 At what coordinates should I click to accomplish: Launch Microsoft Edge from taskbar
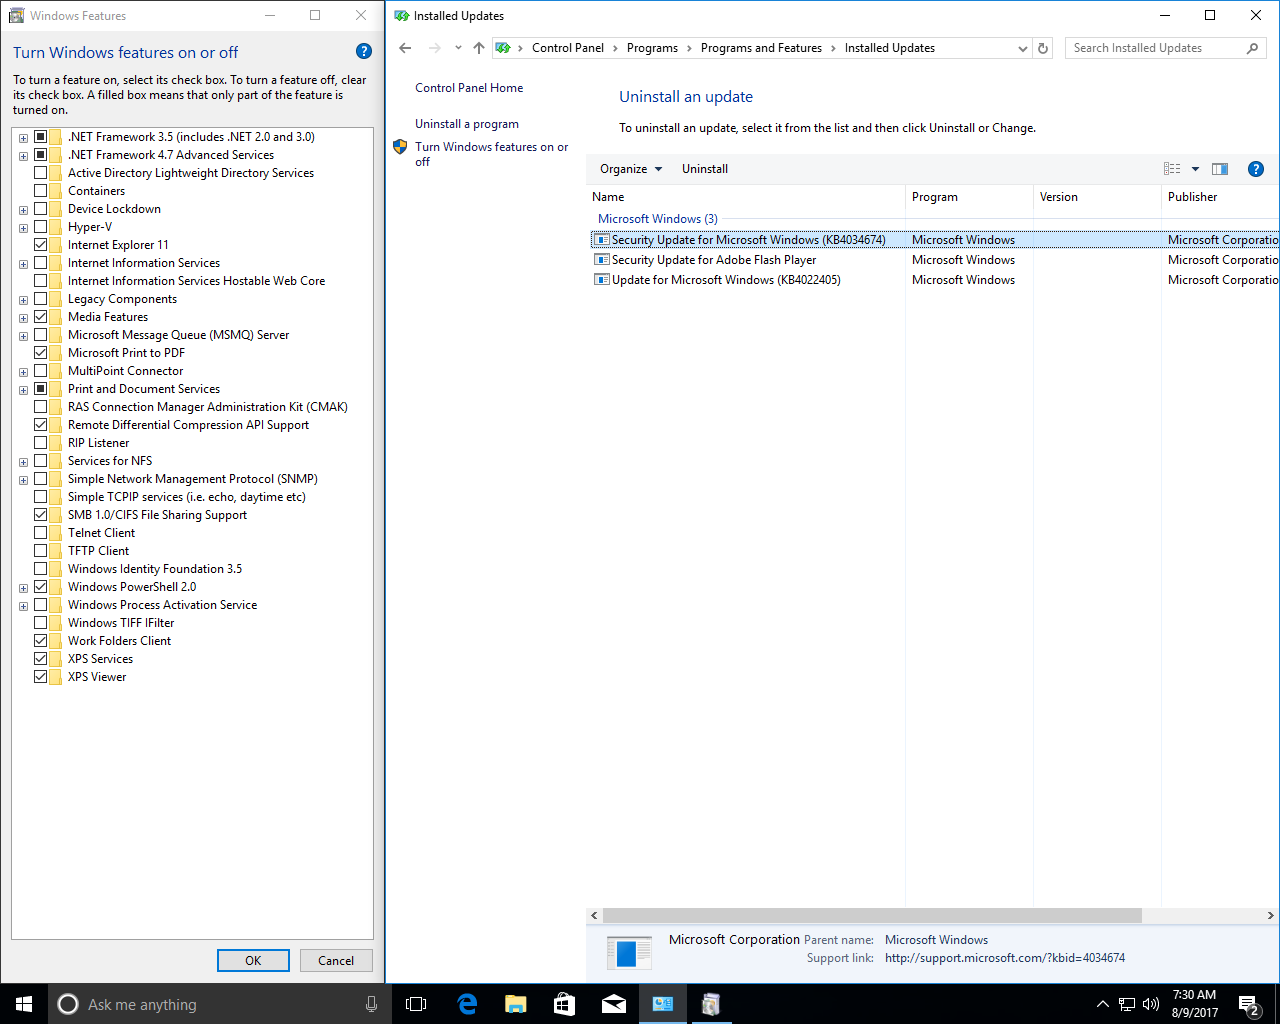[x=467, y=1004]
